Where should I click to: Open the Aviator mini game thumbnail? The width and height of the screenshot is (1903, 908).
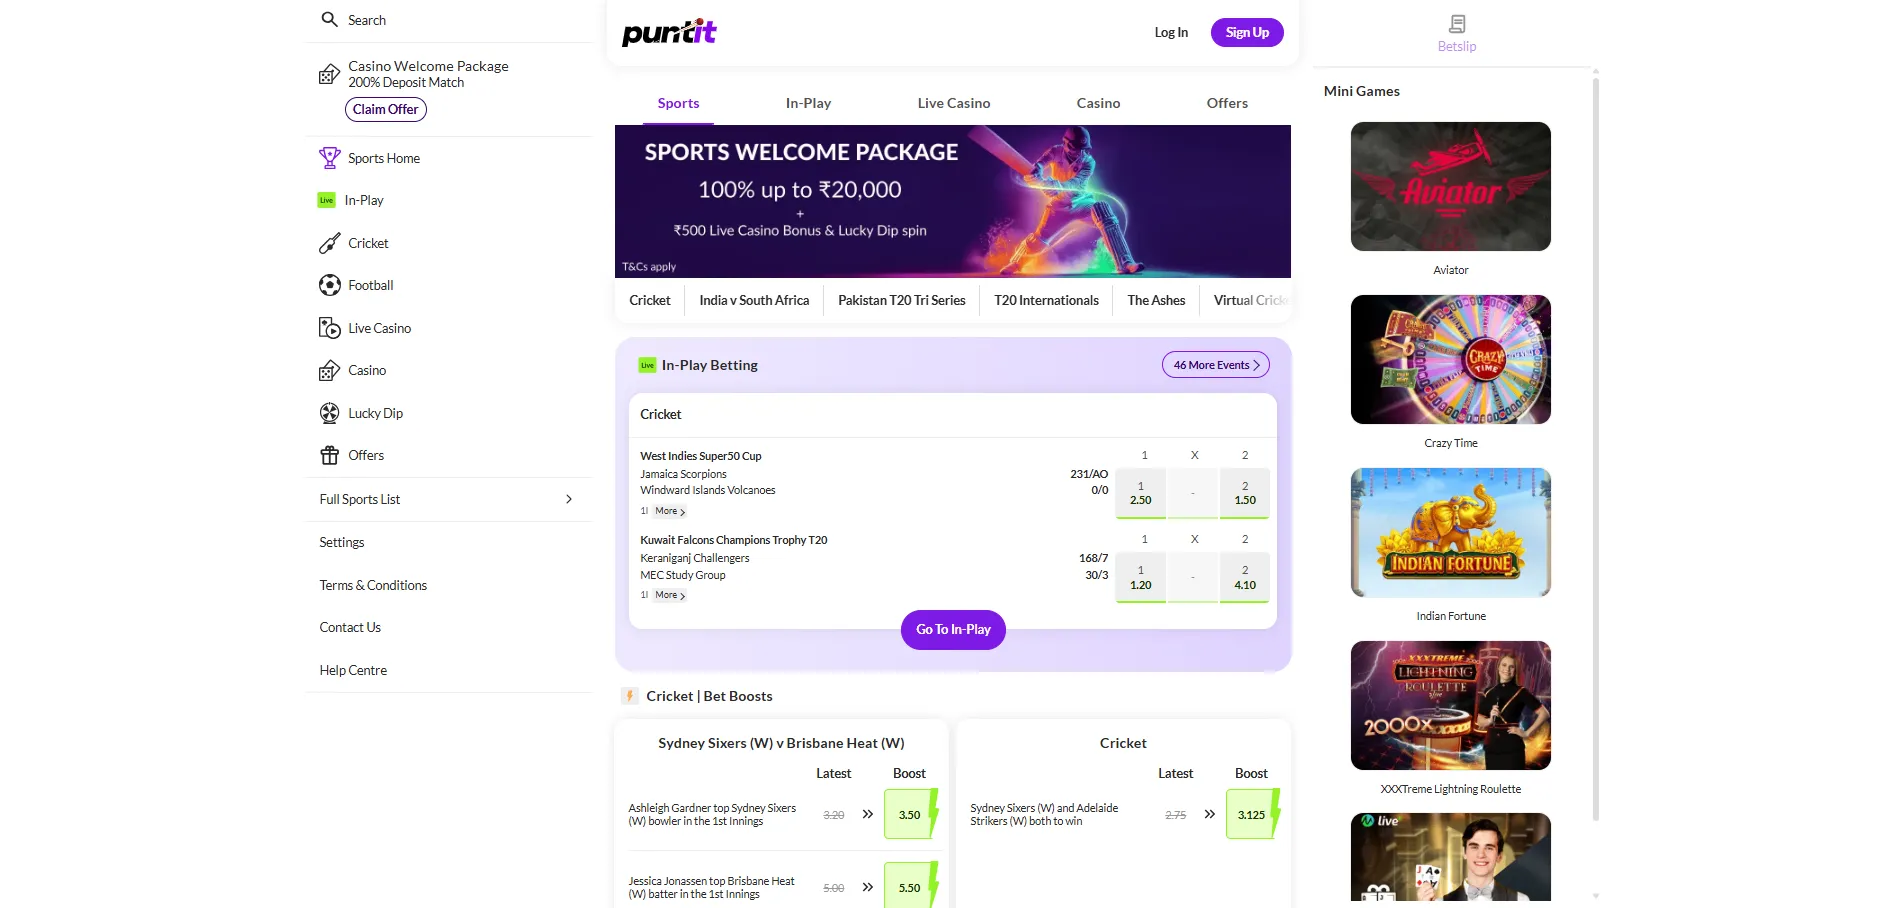pyautogui.click(x=1450, y=187)
